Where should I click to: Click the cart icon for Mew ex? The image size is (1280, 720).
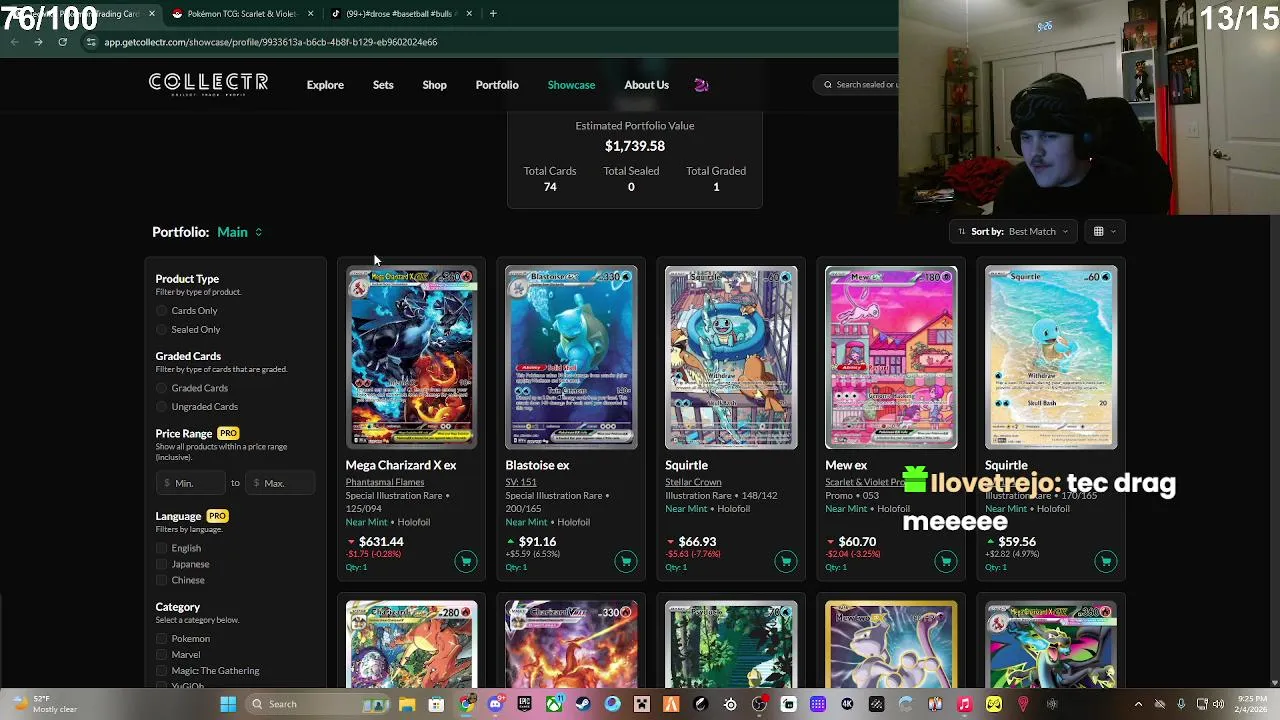click(x=945, y=561)
